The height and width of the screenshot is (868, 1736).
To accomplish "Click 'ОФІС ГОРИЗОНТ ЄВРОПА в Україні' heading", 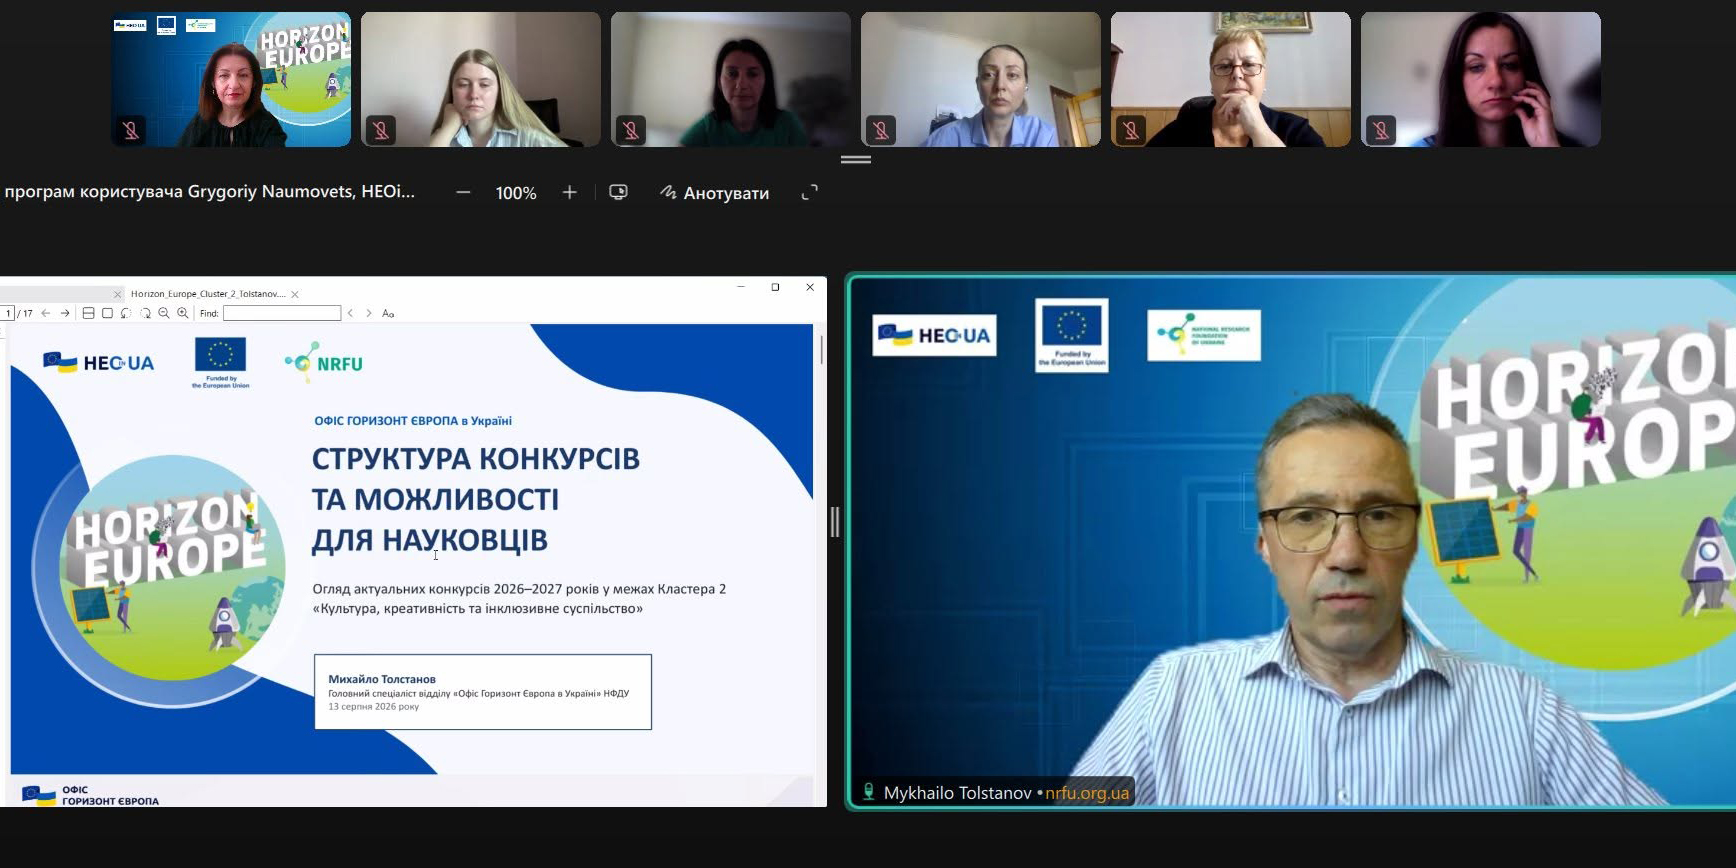I will [413, 421].
